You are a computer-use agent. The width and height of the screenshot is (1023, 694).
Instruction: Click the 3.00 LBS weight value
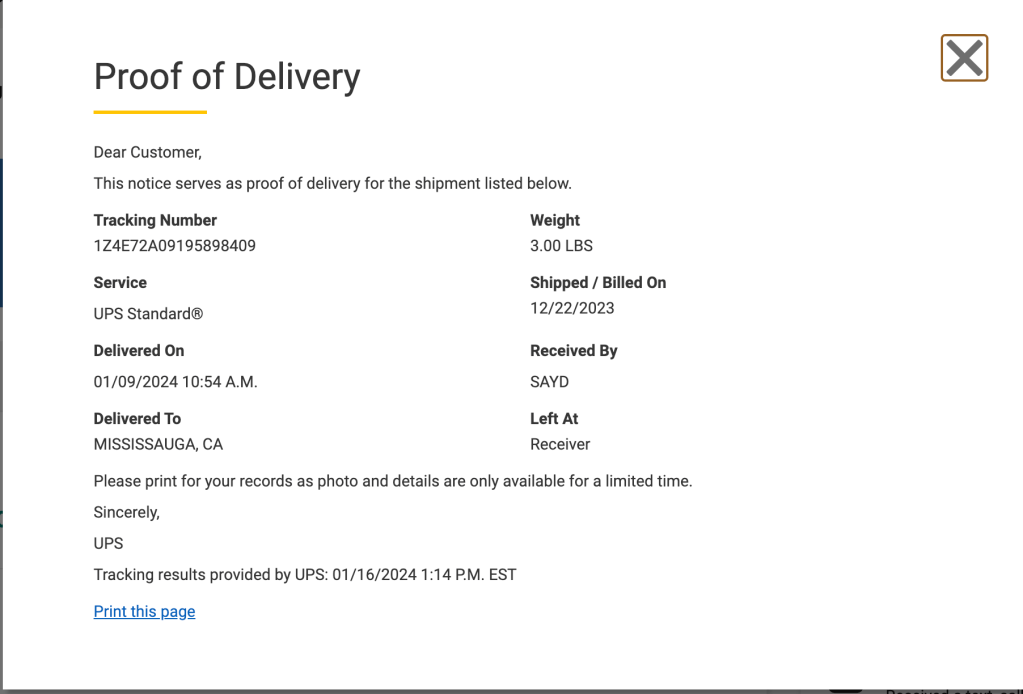pyautogui.click(x=561, y=245)
